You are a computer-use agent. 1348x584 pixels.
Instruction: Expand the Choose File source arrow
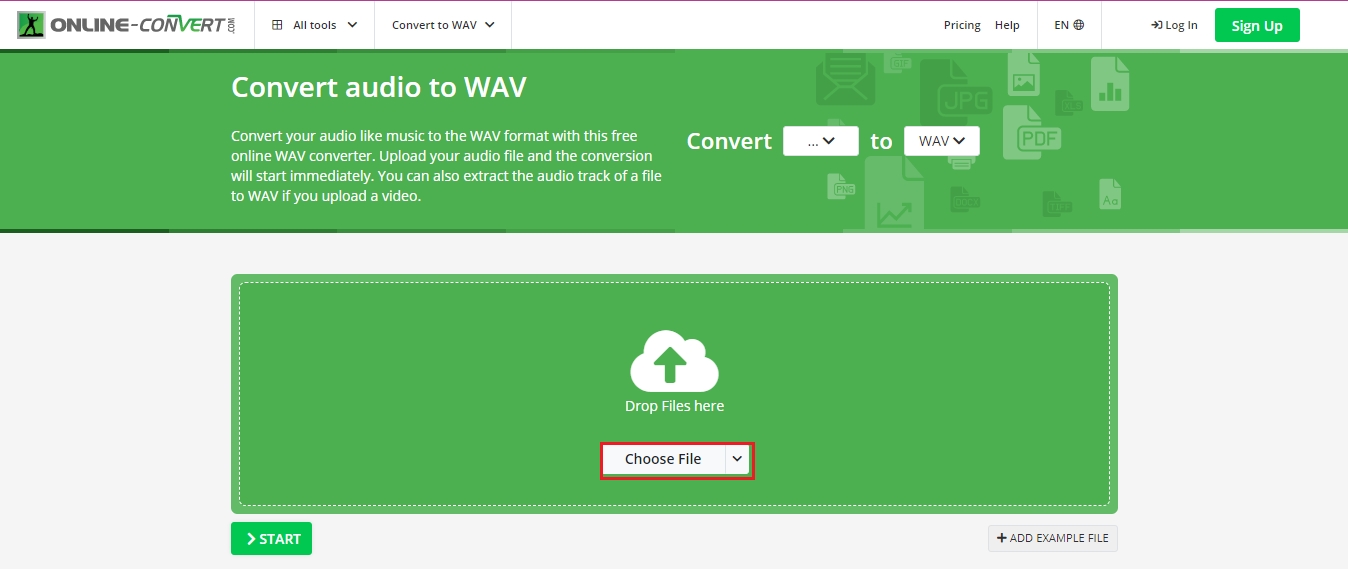pos(737,459)
